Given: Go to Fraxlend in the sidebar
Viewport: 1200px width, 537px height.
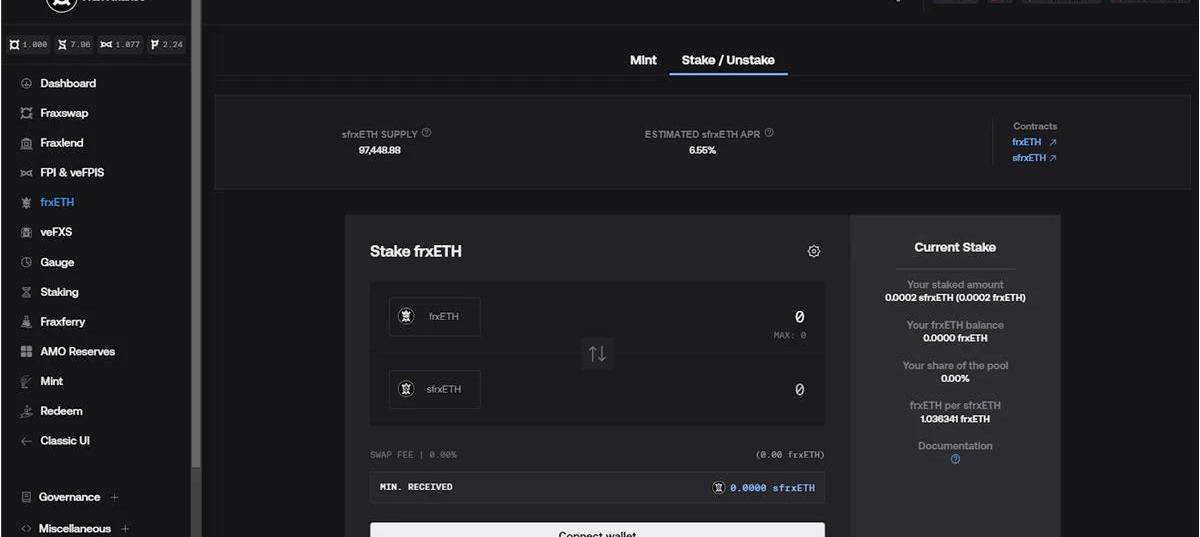Looking at the screenshot, I should [52, 143].
